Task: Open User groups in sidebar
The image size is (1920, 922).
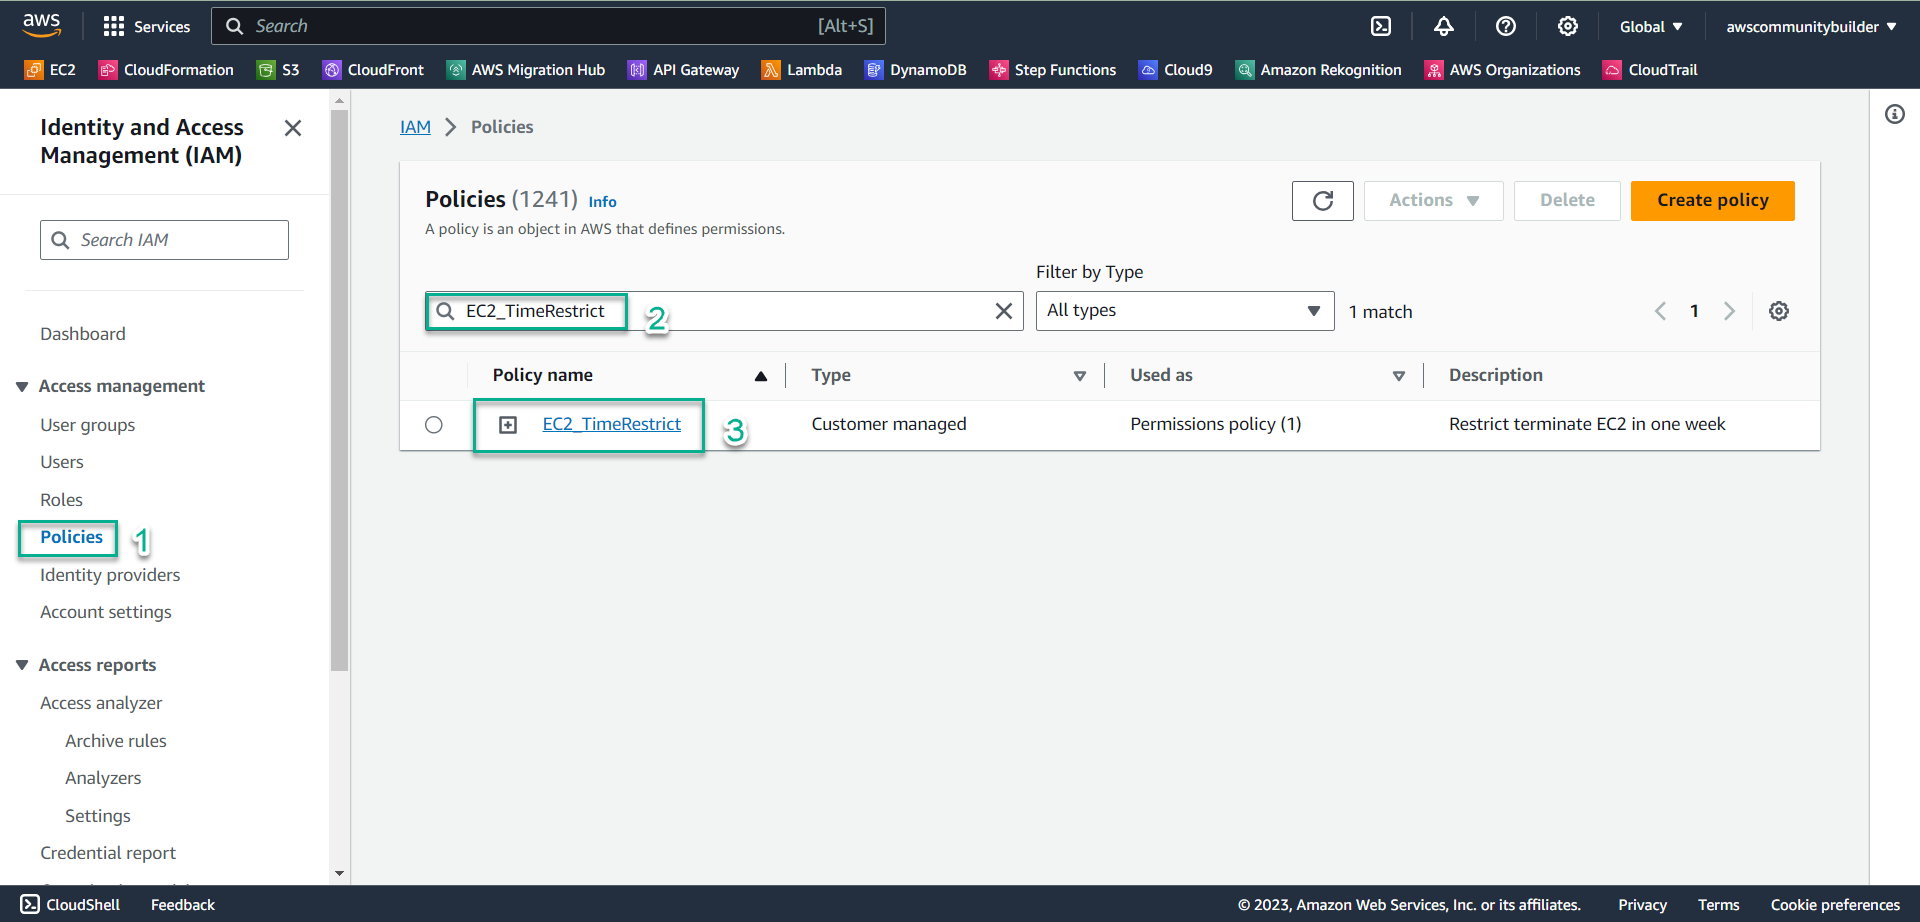Action: (x=88, y=425)
